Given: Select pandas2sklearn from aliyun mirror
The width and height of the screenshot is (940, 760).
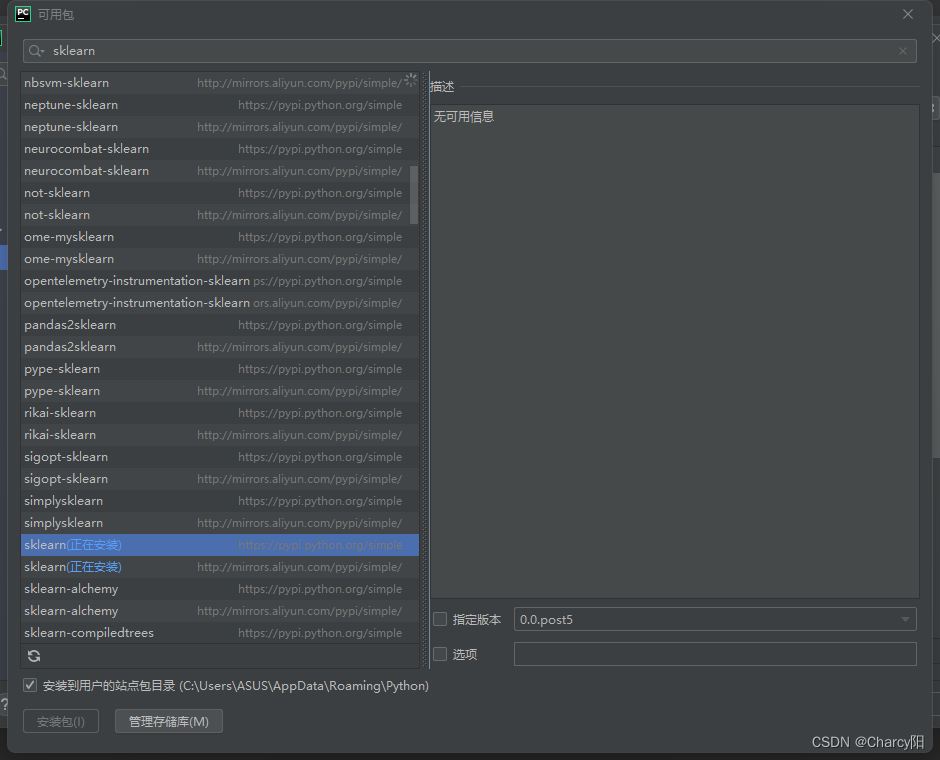Looking at the screenshot, I should pyautogui.click(x=219, y=346).
